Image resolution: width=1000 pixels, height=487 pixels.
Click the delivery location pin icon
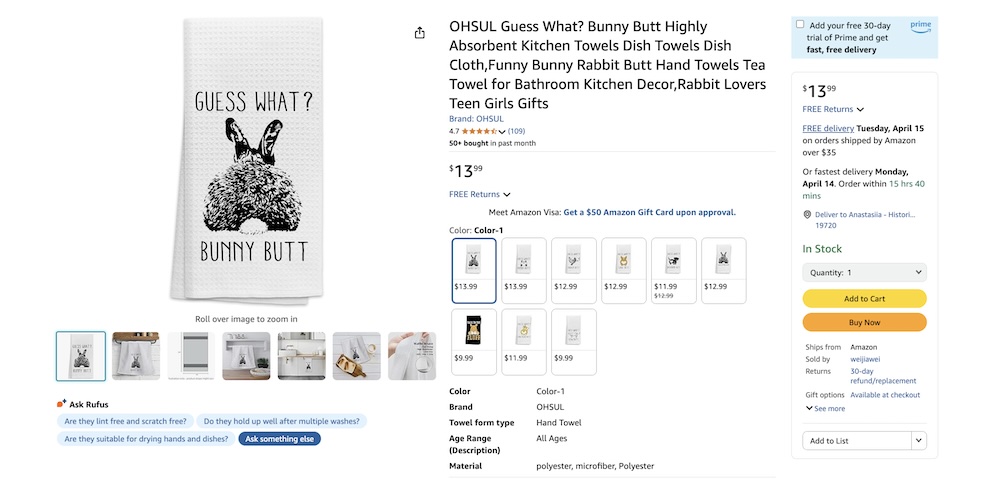(807, 214)
